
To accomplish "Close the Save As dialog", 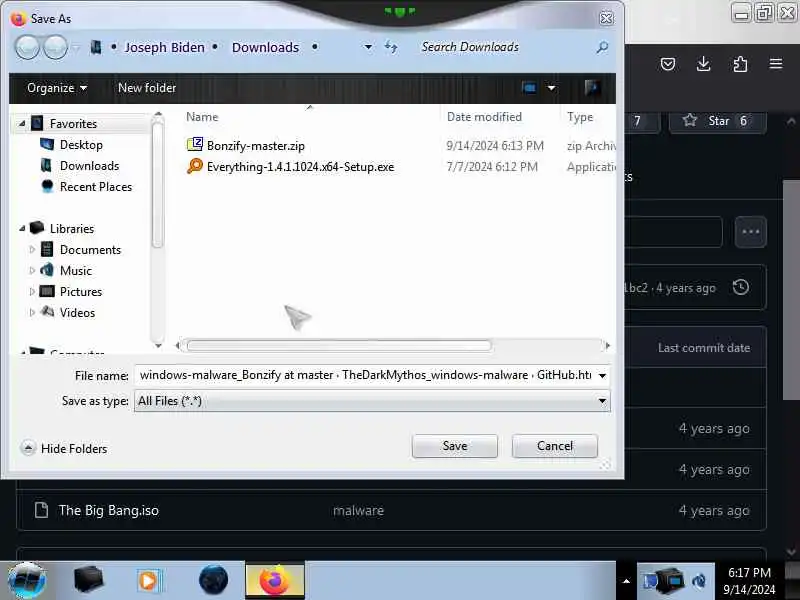I will point(606,18).
